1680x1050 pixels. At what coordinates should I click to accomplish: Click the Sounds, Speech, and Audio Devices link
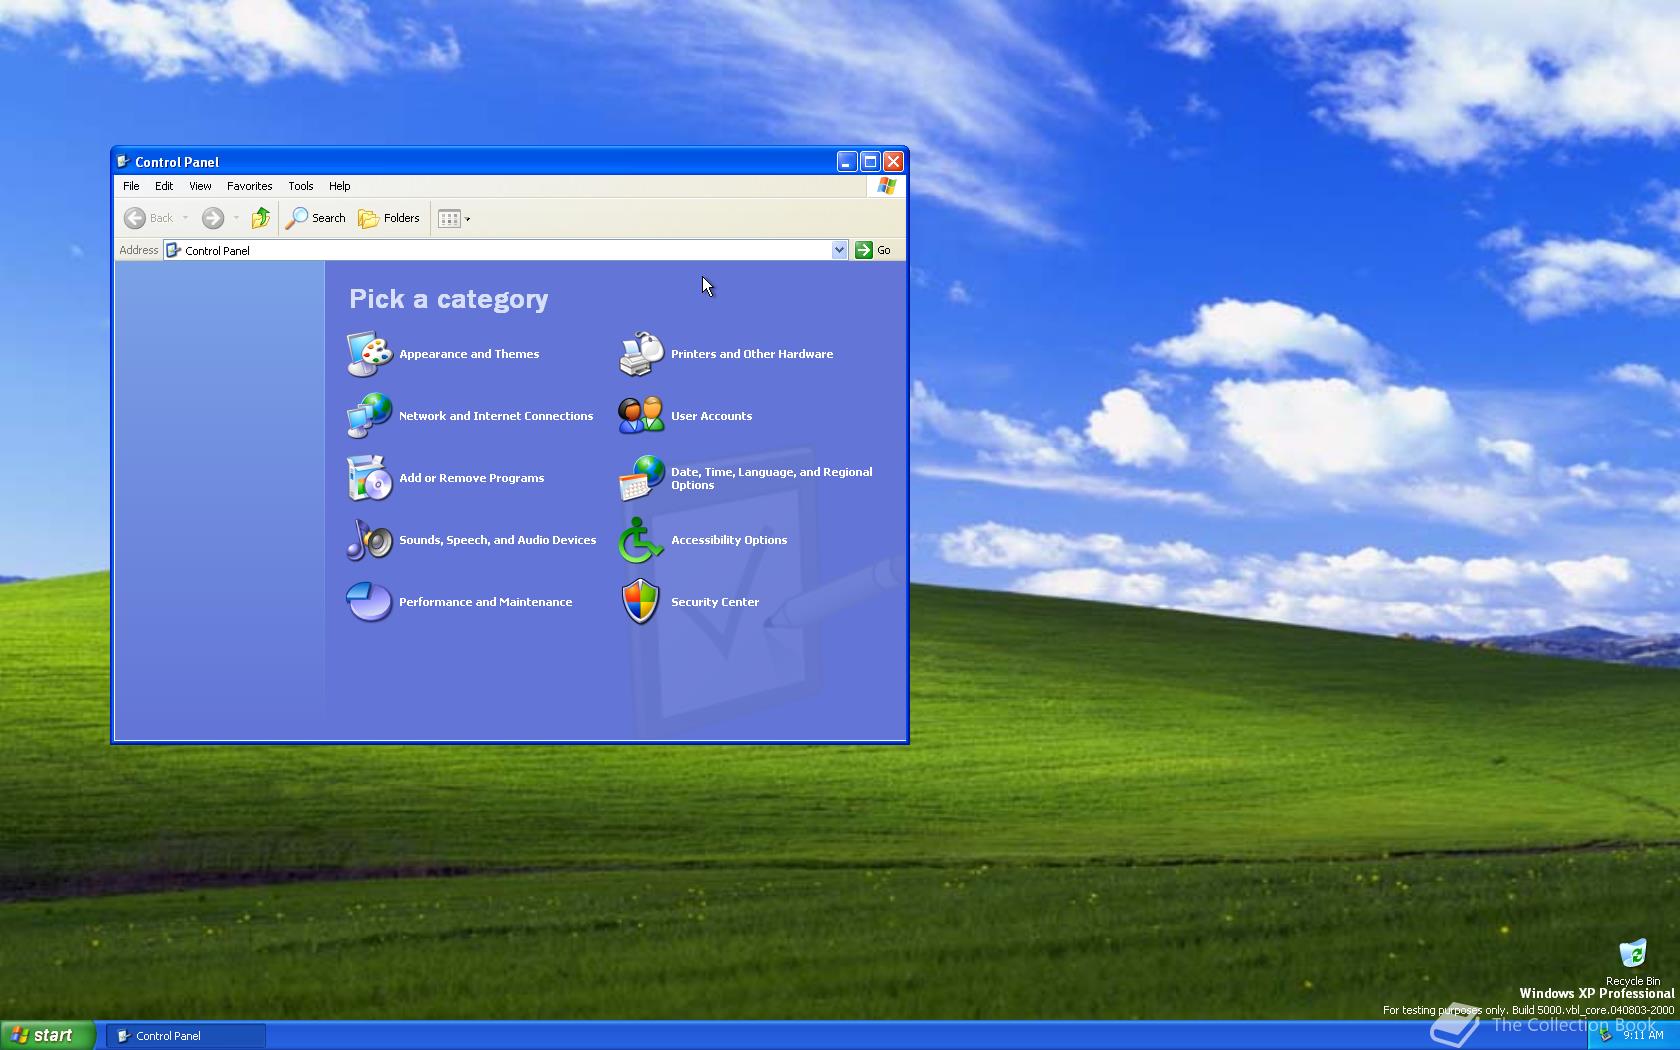[497, 540]
